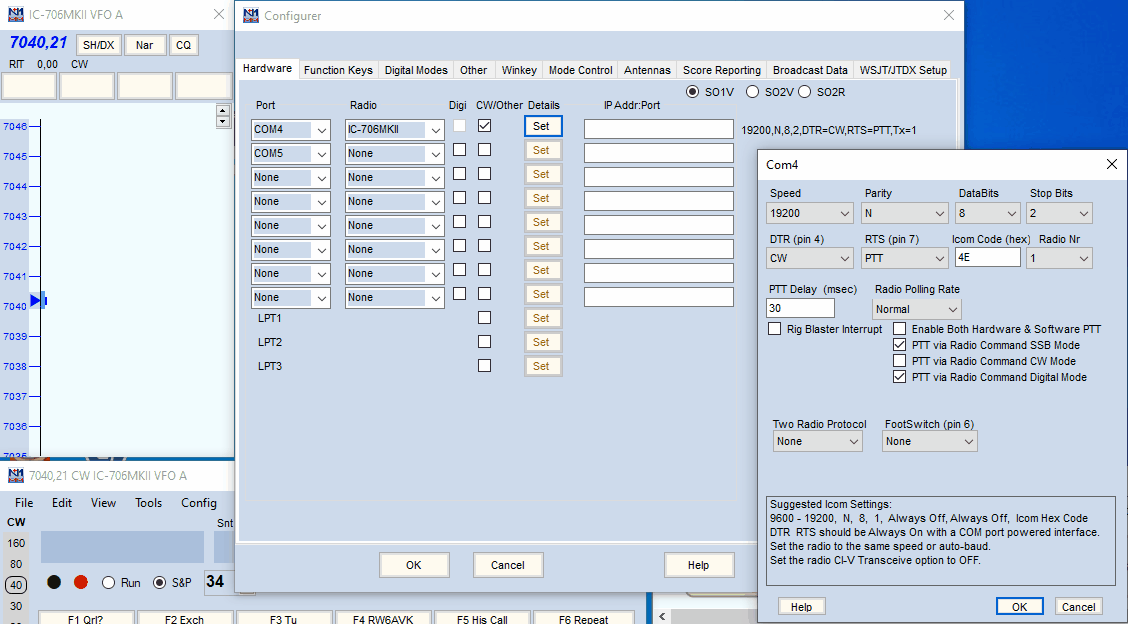1128x624 pixels.
Task: Switch entry window to Run mode
Action: pyautogui.click(x=109, y=582)
